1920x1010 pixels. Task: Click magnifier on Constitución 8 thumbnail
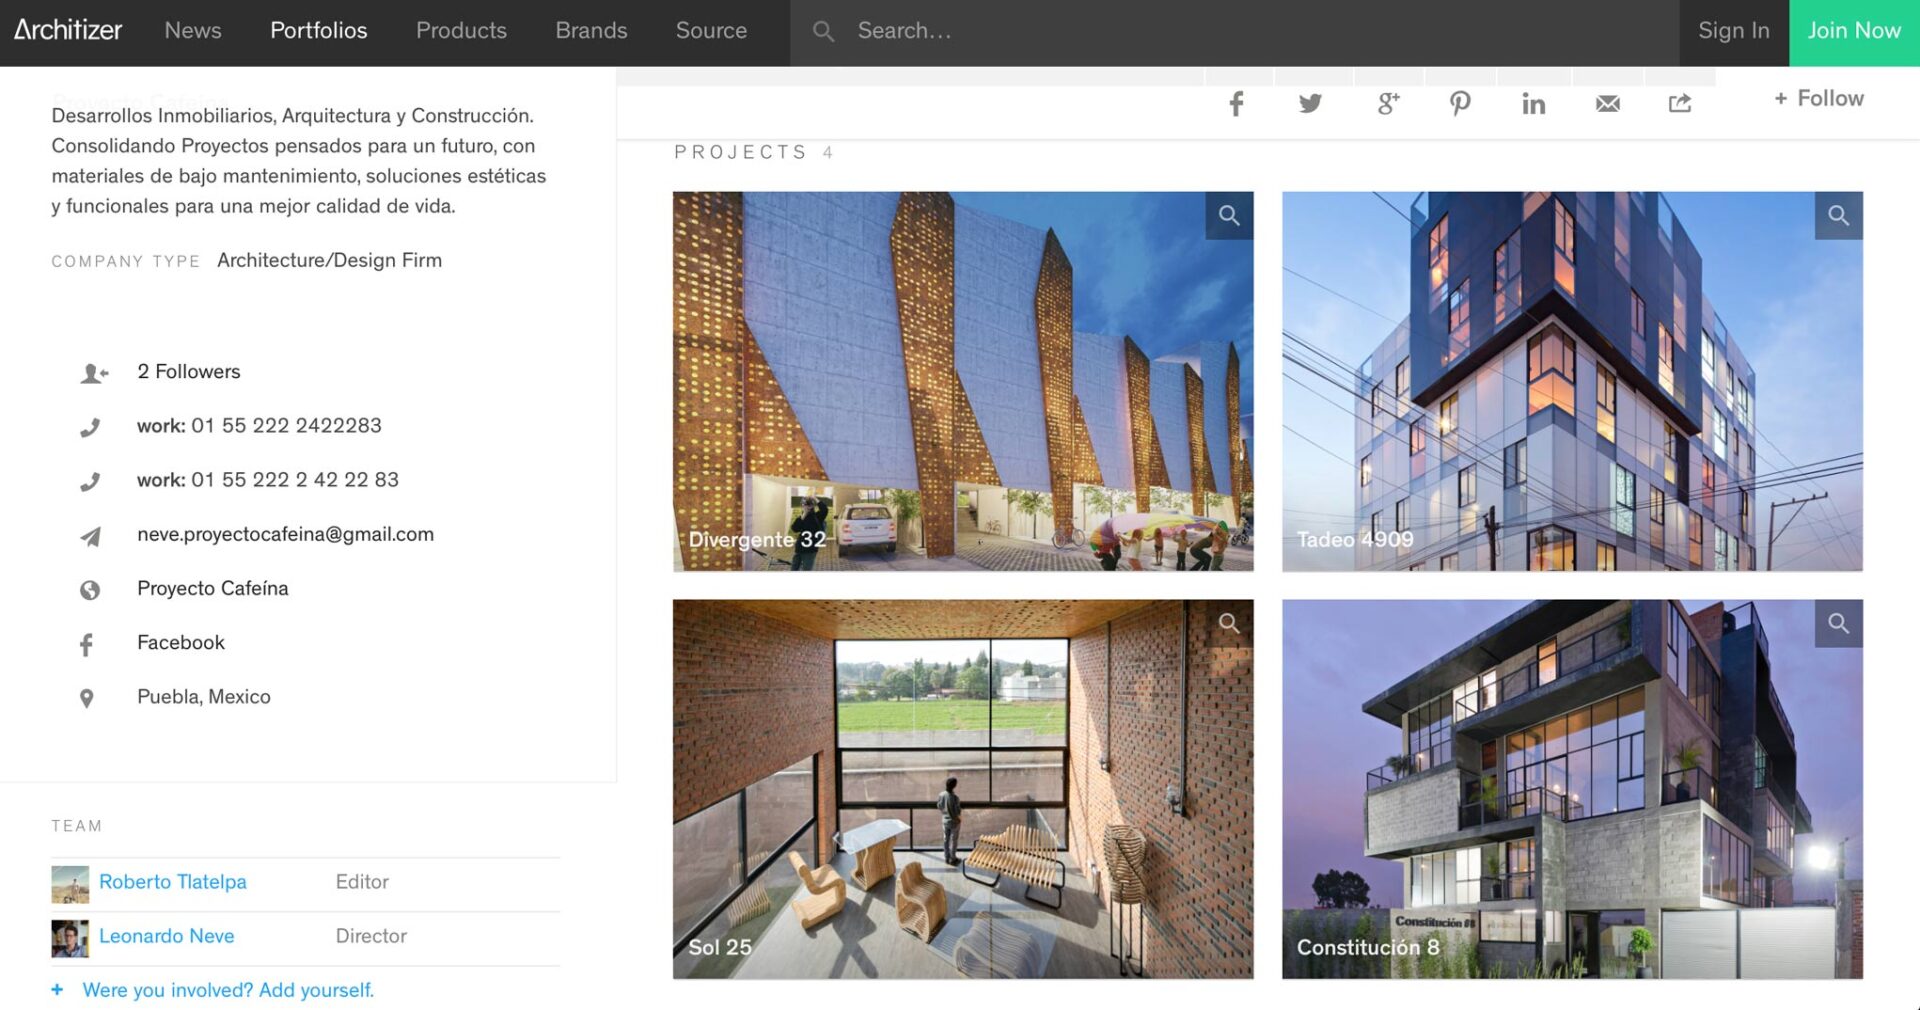(1838, 624)
